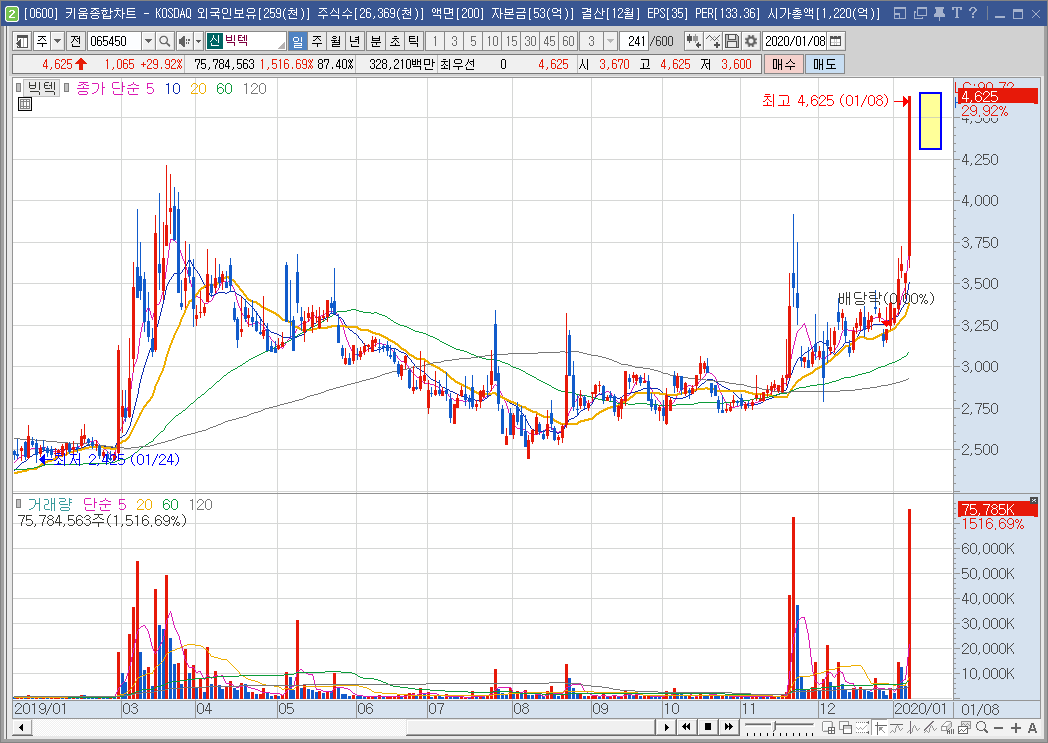This screenshot has height=743, width=1048.
Task: Switch to 분 minute chart period
Action: 376,41
